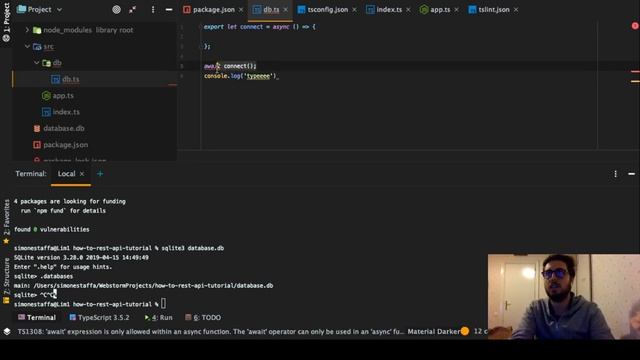
Task: Select the Local terminal tab
Action: 67,174
